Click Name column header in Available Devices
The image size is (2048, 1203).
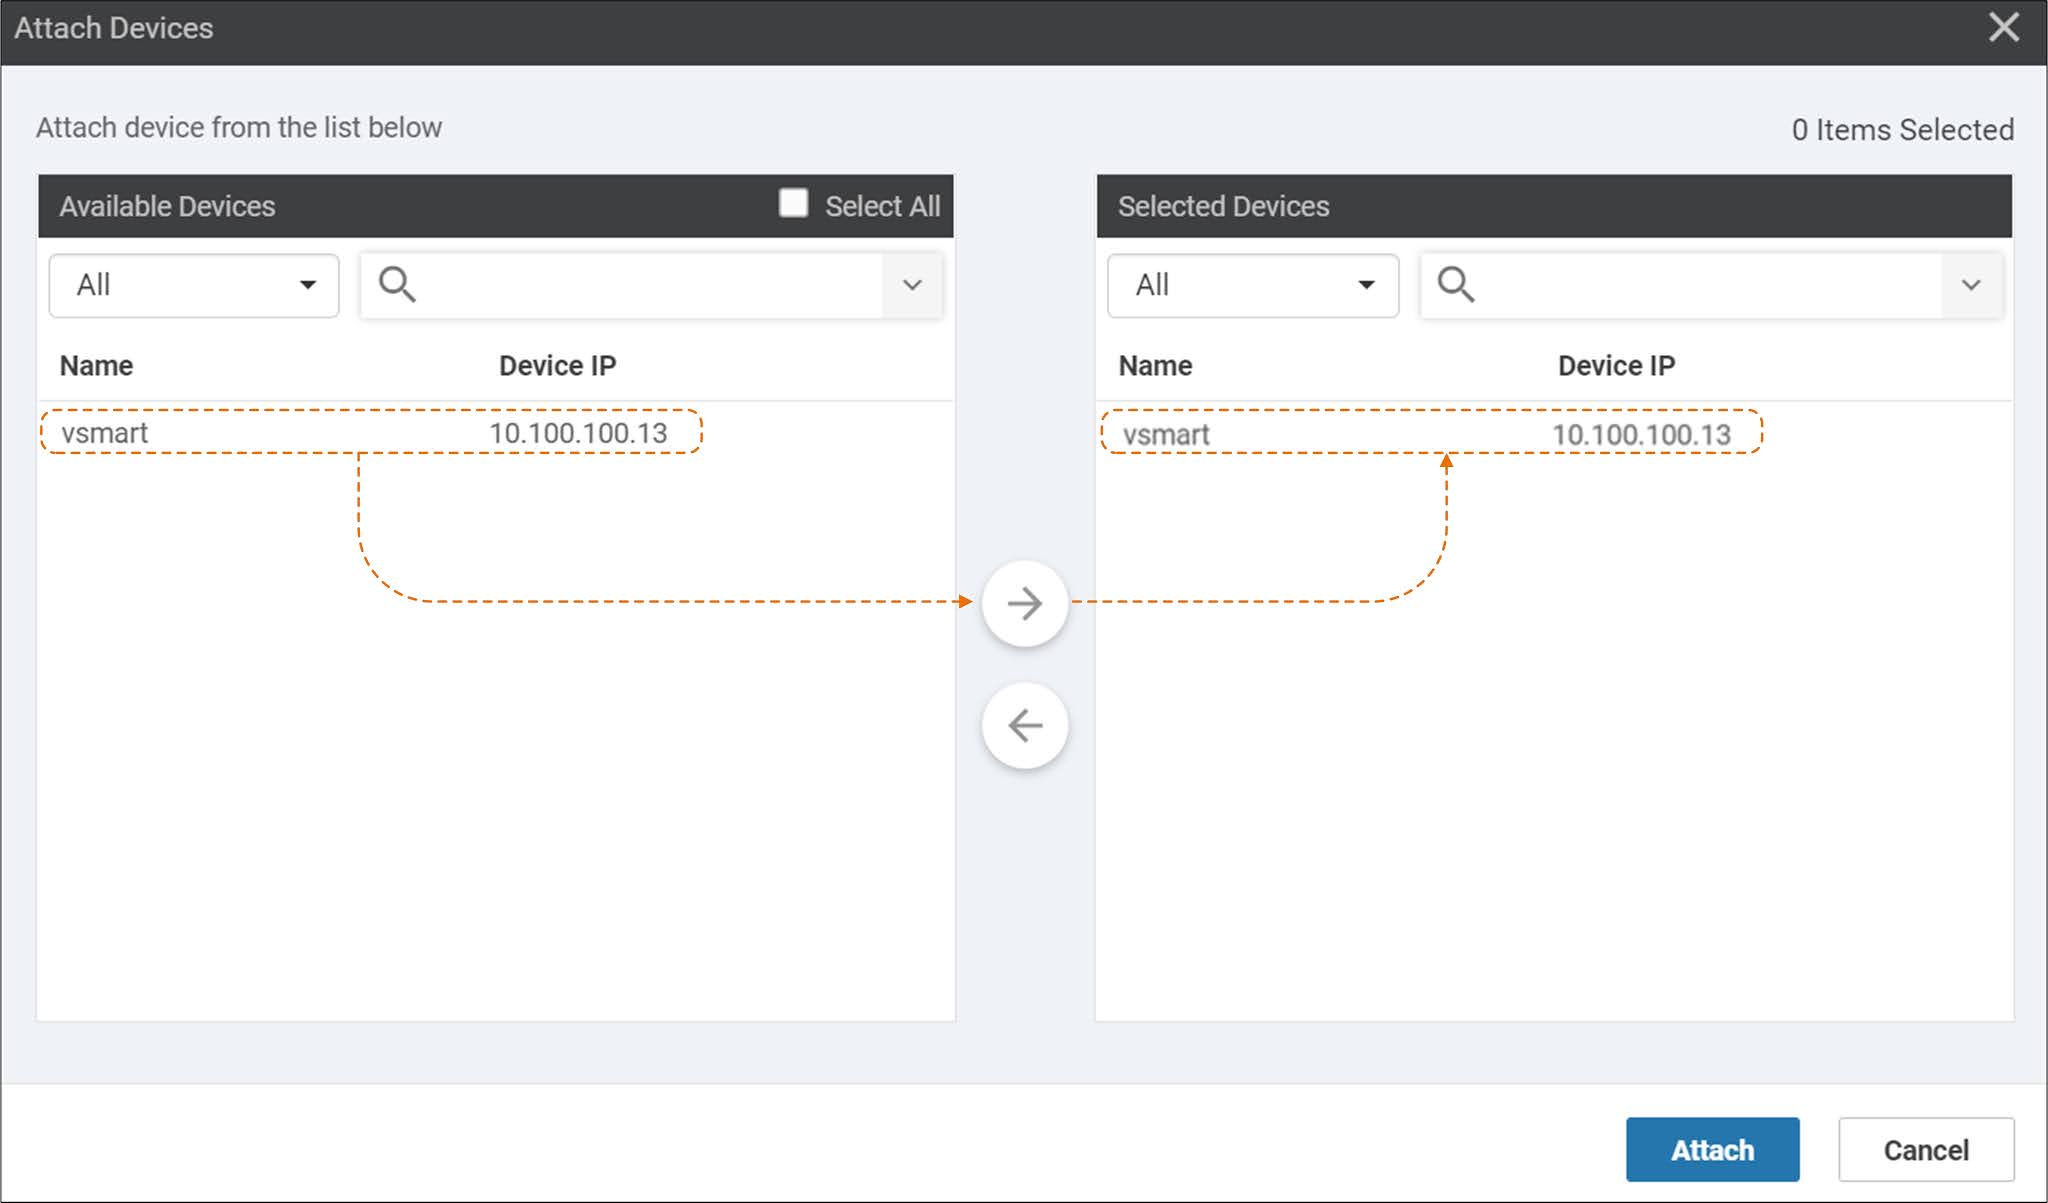[x=96, y=366]
